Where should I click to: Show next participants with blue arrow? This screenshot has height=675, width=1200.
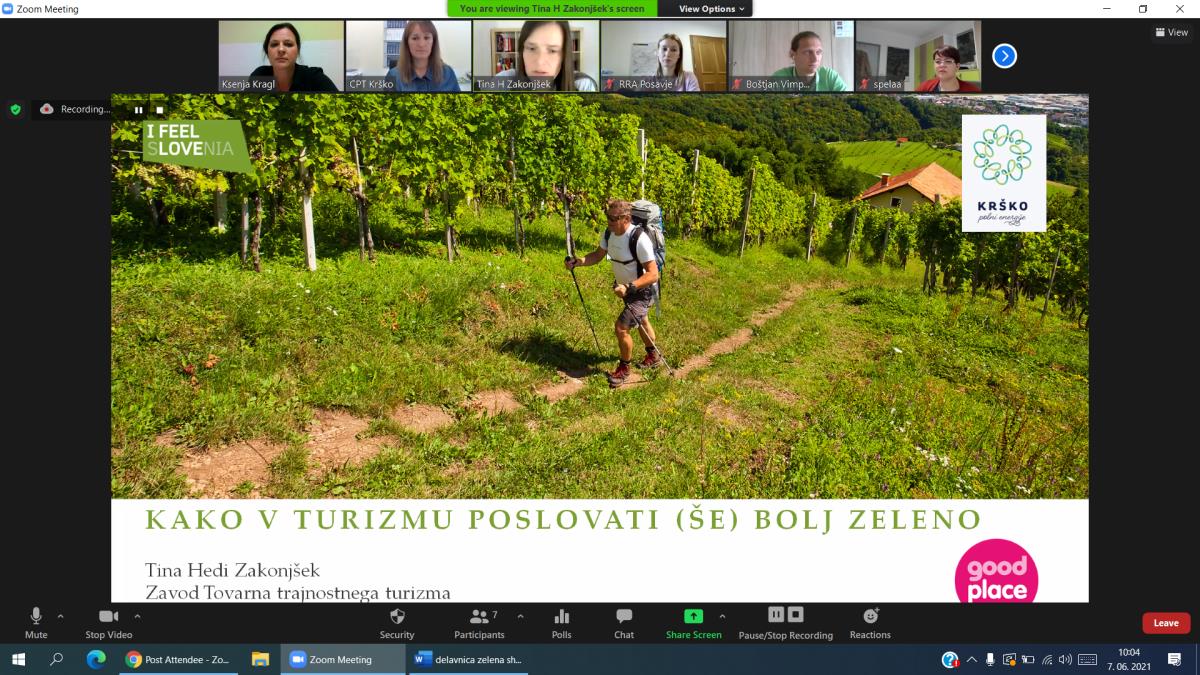1004,56
